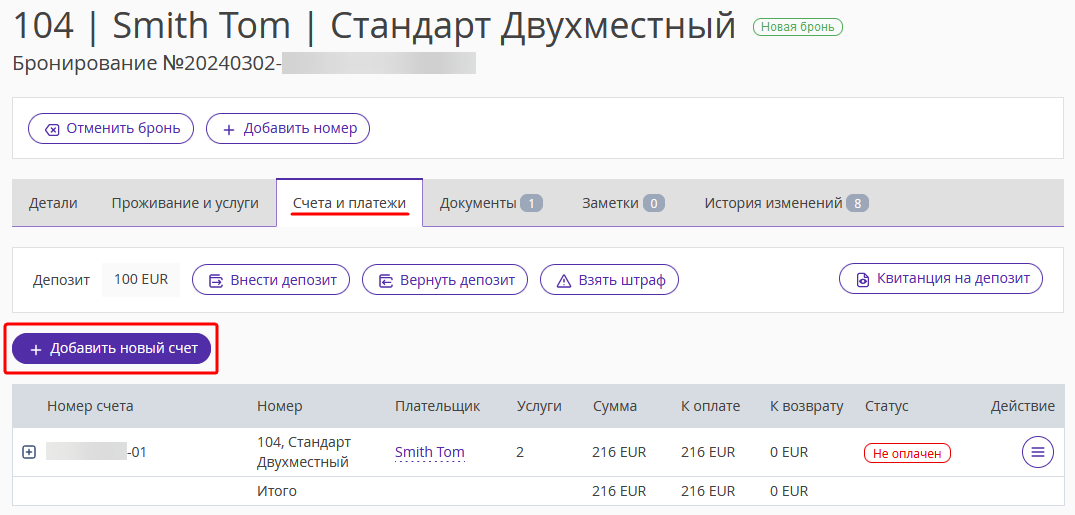Click the Услуги column header
This screenshot has width=1075, height=515.
pyautogui.click(x=539, y=406)
